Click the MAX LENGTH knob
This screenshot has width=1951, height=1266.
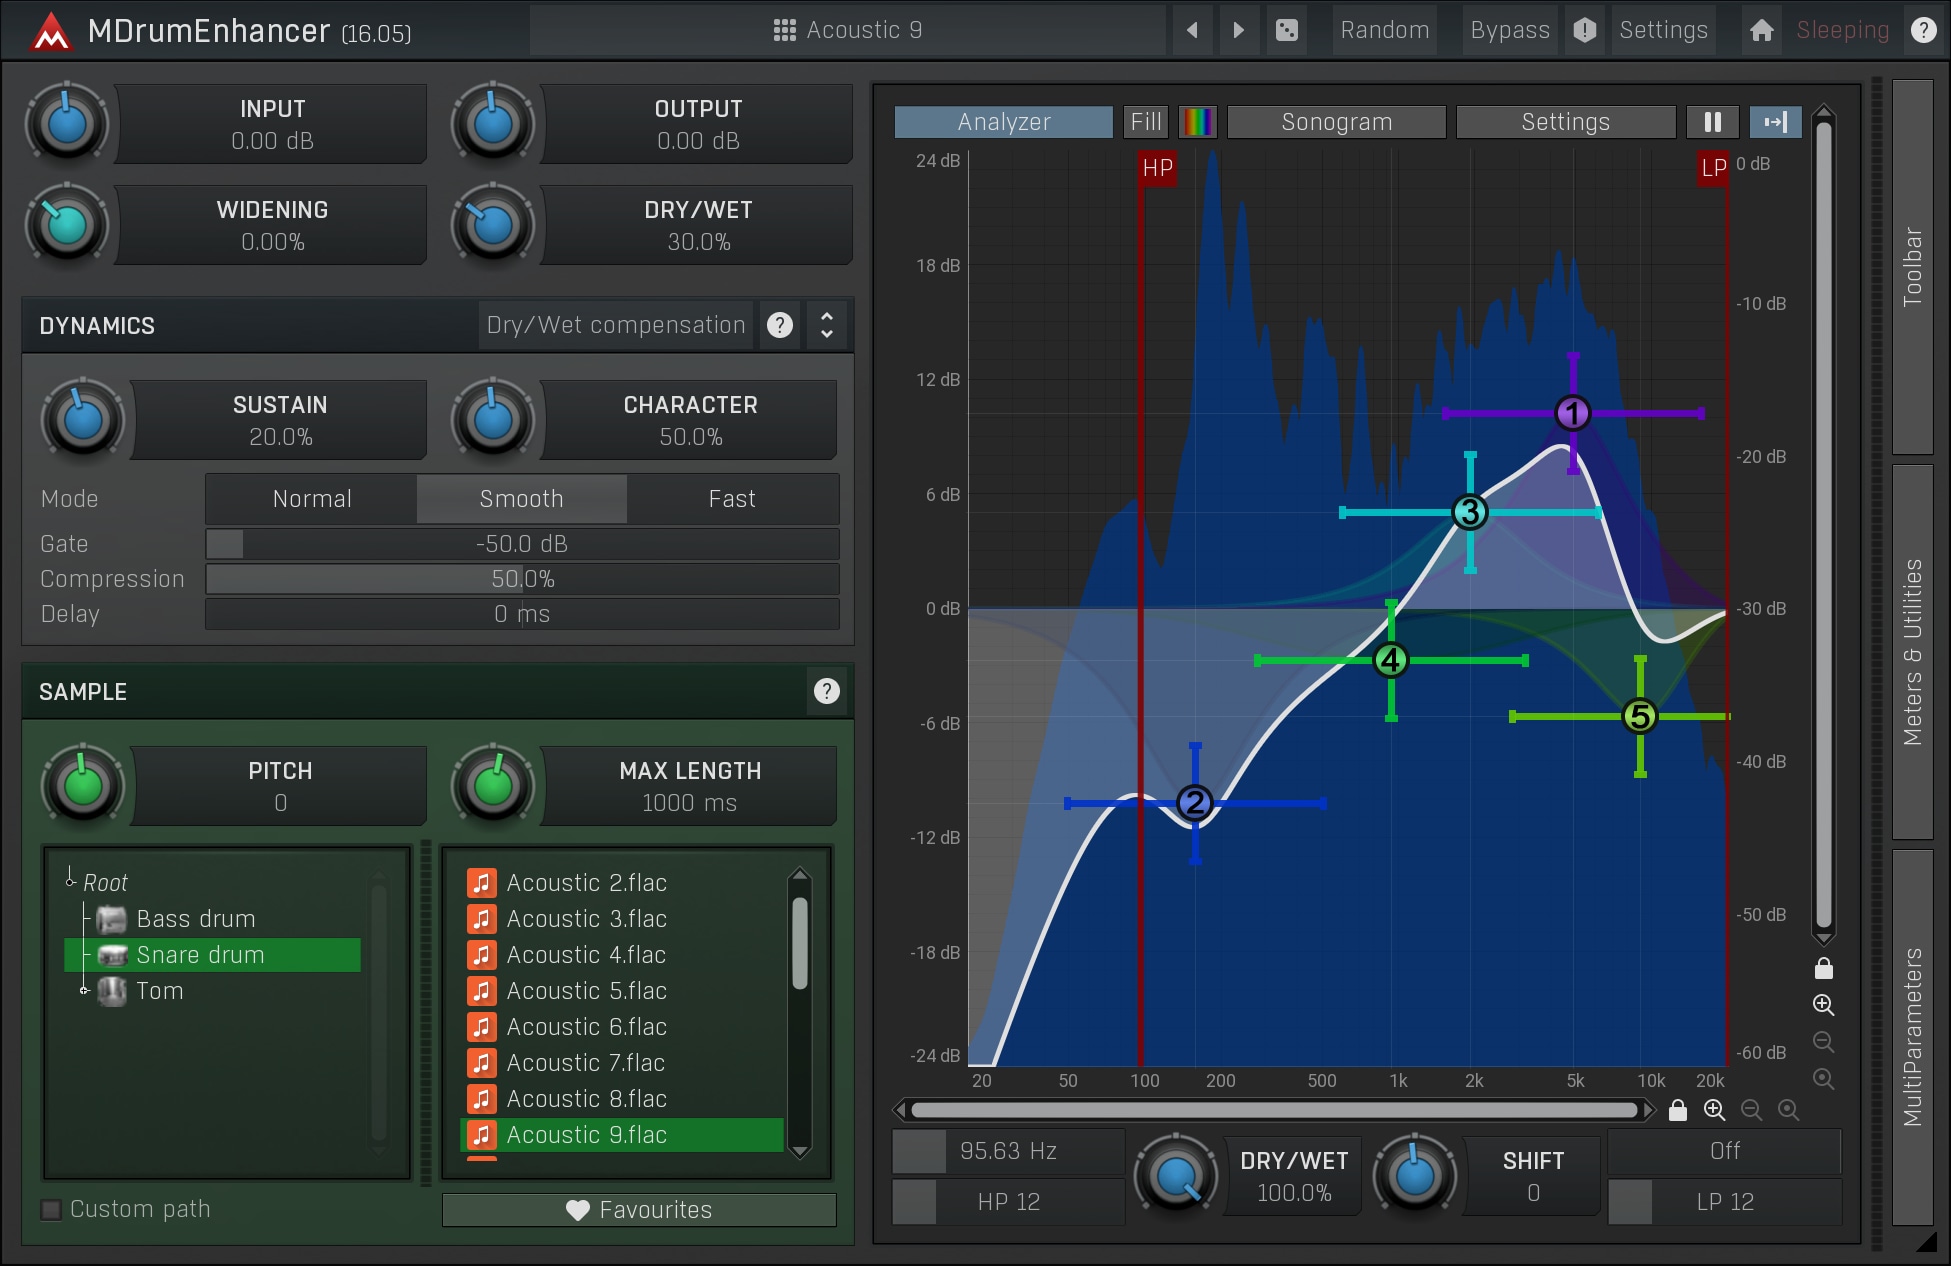tap(492, 786)
